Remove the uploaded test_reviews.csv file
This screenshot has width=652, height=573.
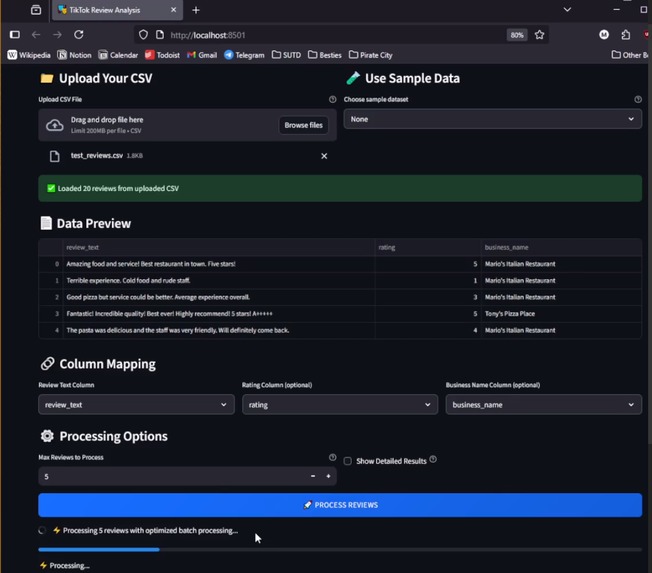(324, 156)
